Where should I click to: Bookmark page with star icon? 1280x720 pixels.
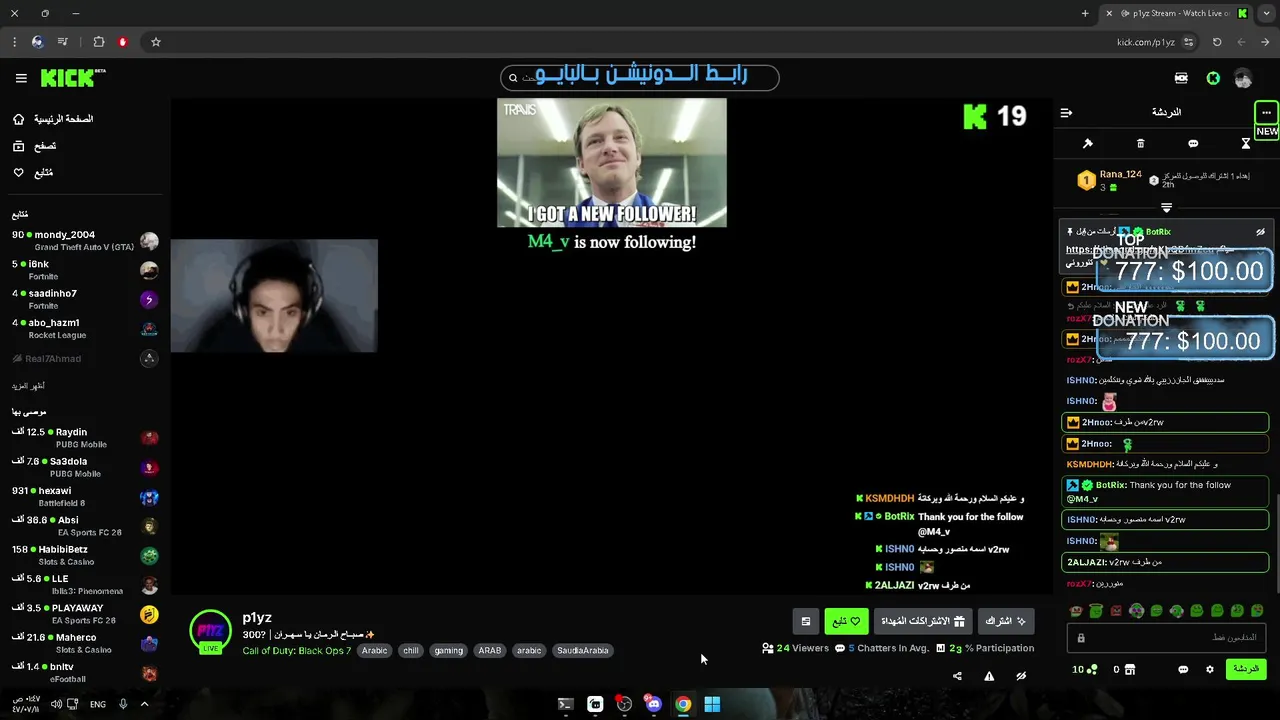click(x=156, y=42)
